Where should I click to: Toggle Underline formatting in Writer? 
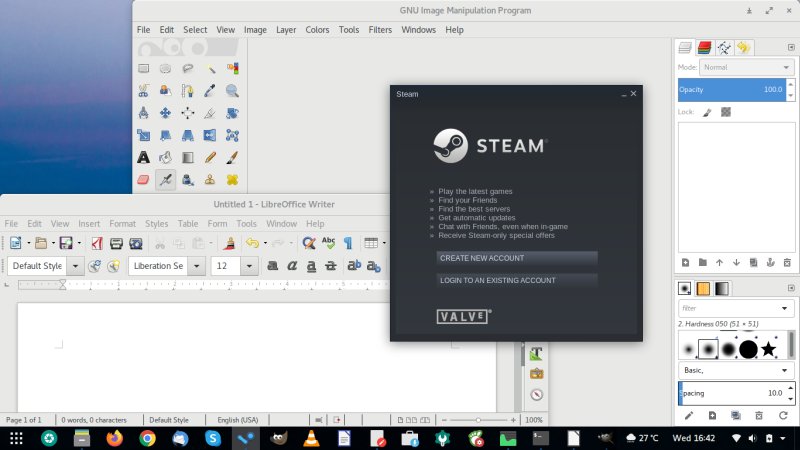[x=311, y=266]
